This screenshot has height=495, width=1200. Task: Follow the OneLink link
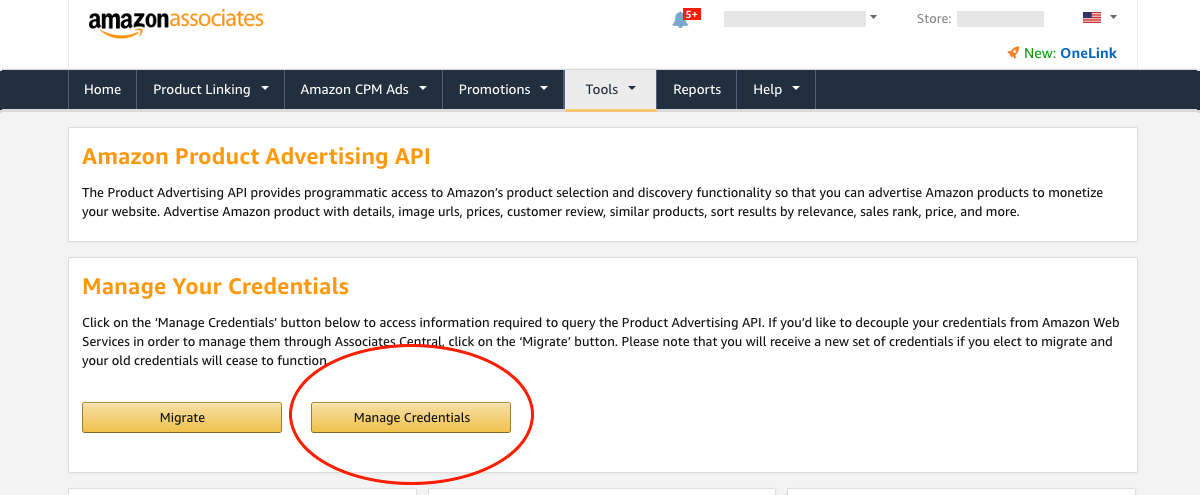tap(1088, 53)
